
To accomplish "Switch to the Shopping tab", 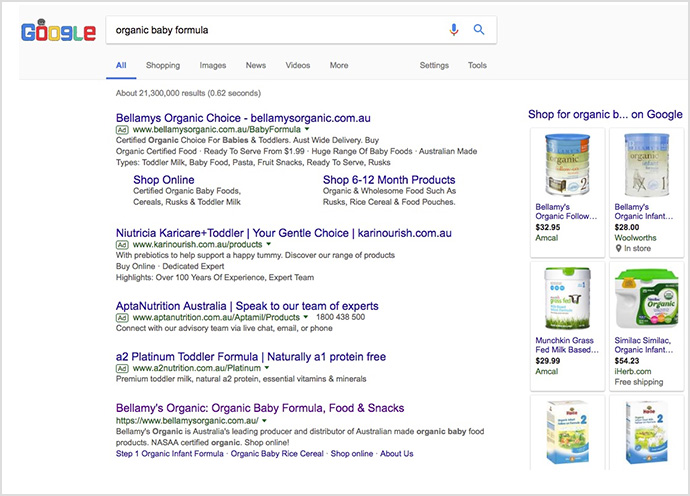I will (163, 66).
